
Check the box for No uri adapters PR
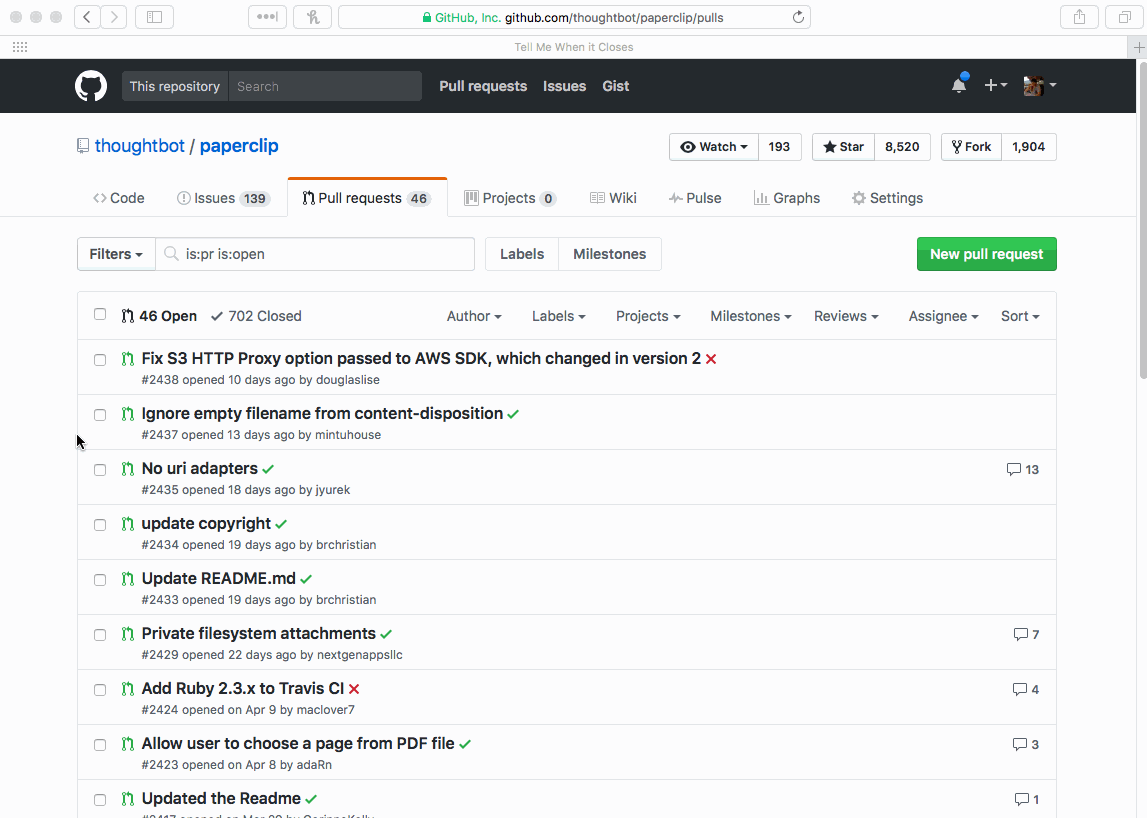(100, 470)
